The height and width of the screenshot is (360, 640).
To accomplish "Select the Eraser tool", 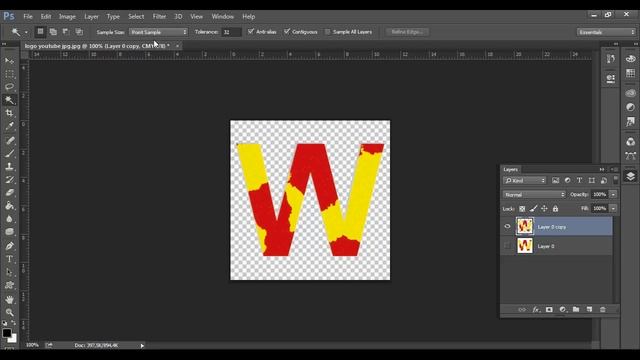I will point(9,193).
